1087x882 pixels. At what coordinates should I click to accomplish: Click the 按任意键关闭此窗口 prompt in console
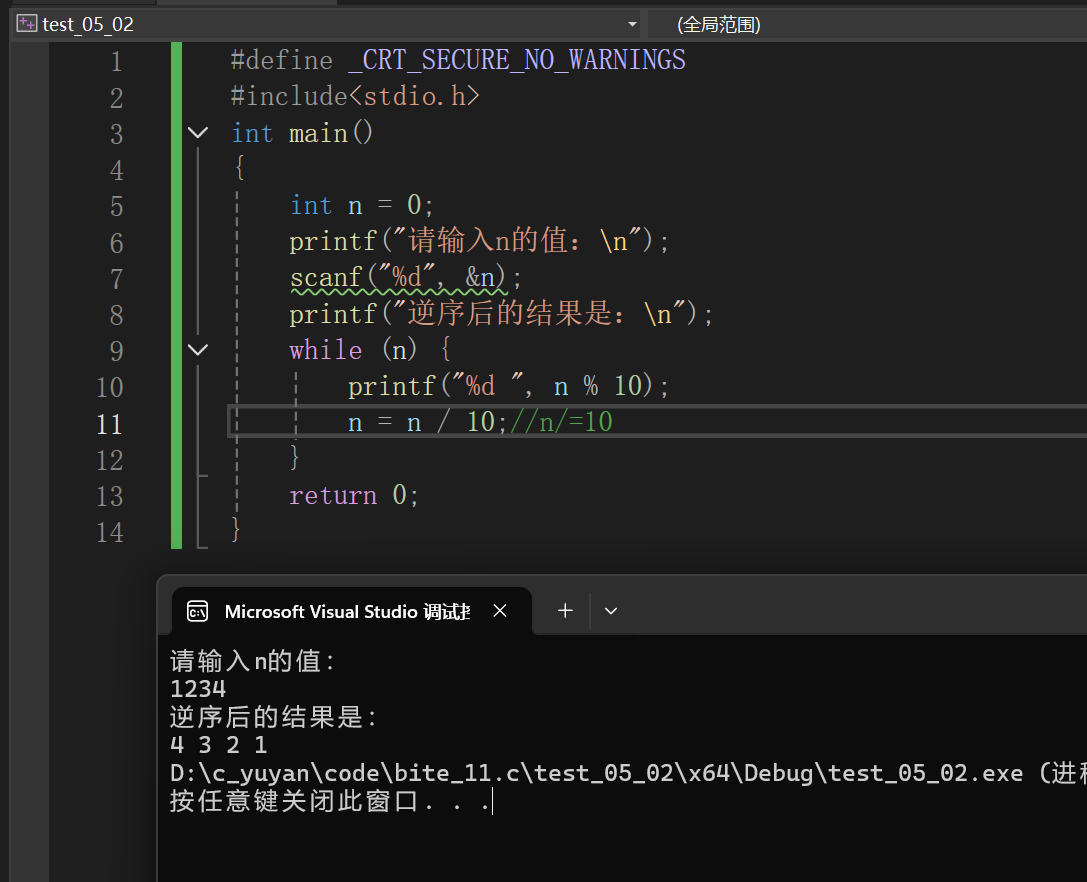[x=330, y=801]
